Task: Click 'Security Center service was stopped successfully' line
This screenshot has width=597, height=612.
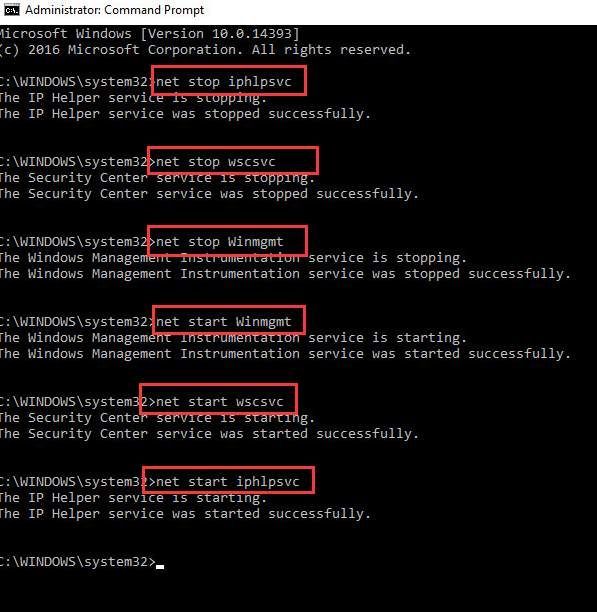Action: [x=209, y=194]
